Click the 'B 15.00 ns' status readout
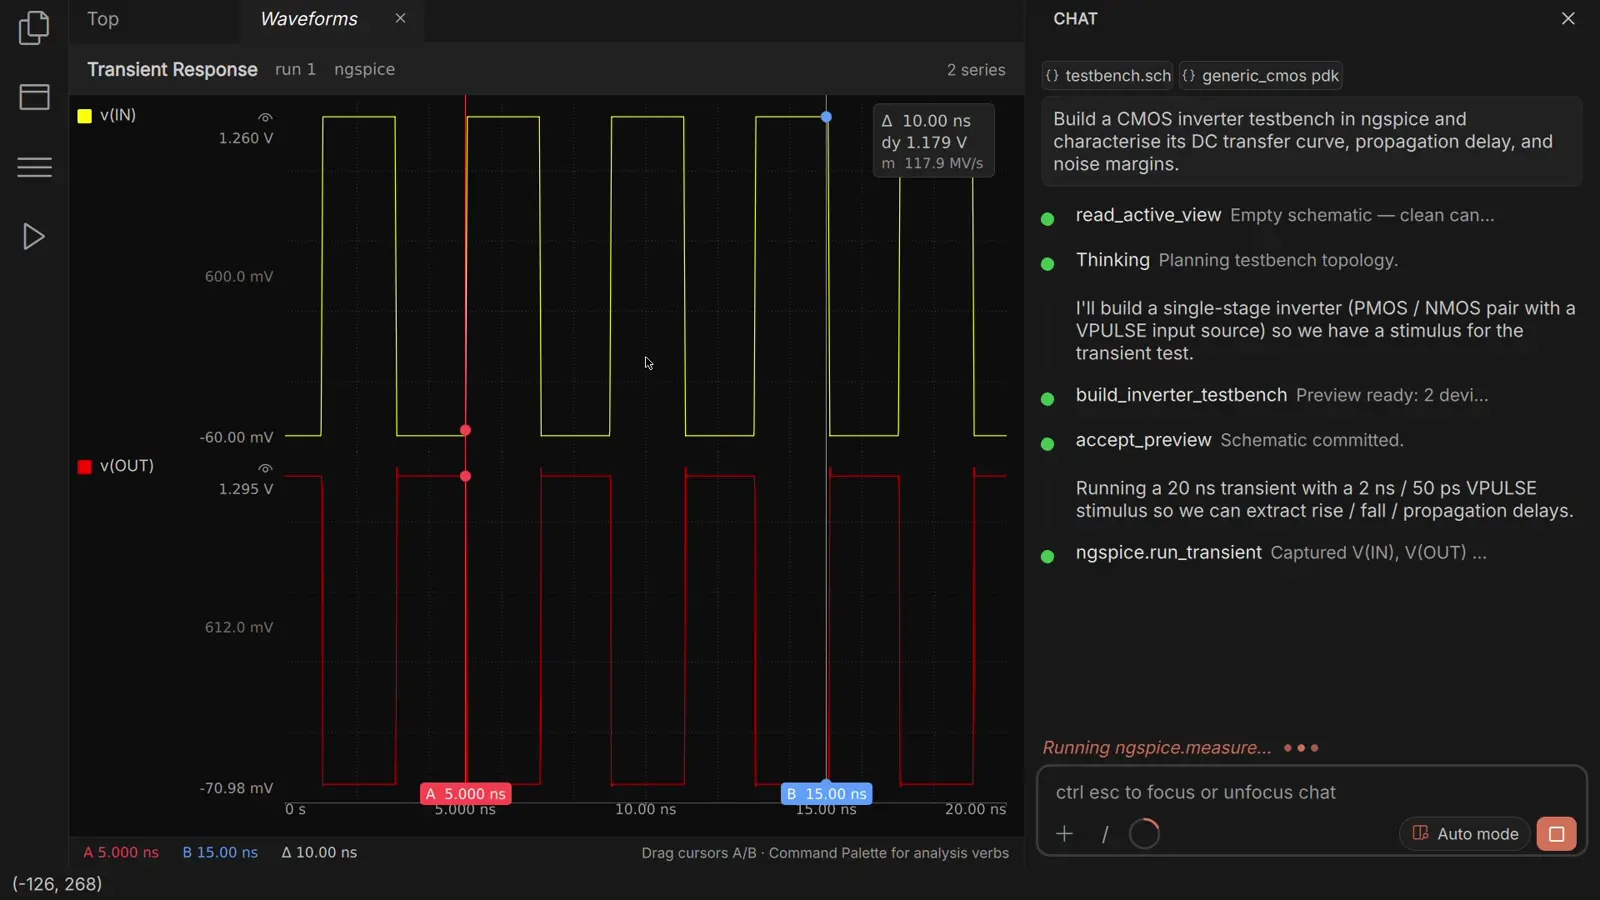Viewport: 1600px width, 900px height. pyautogui.click(x=220, y=852)
